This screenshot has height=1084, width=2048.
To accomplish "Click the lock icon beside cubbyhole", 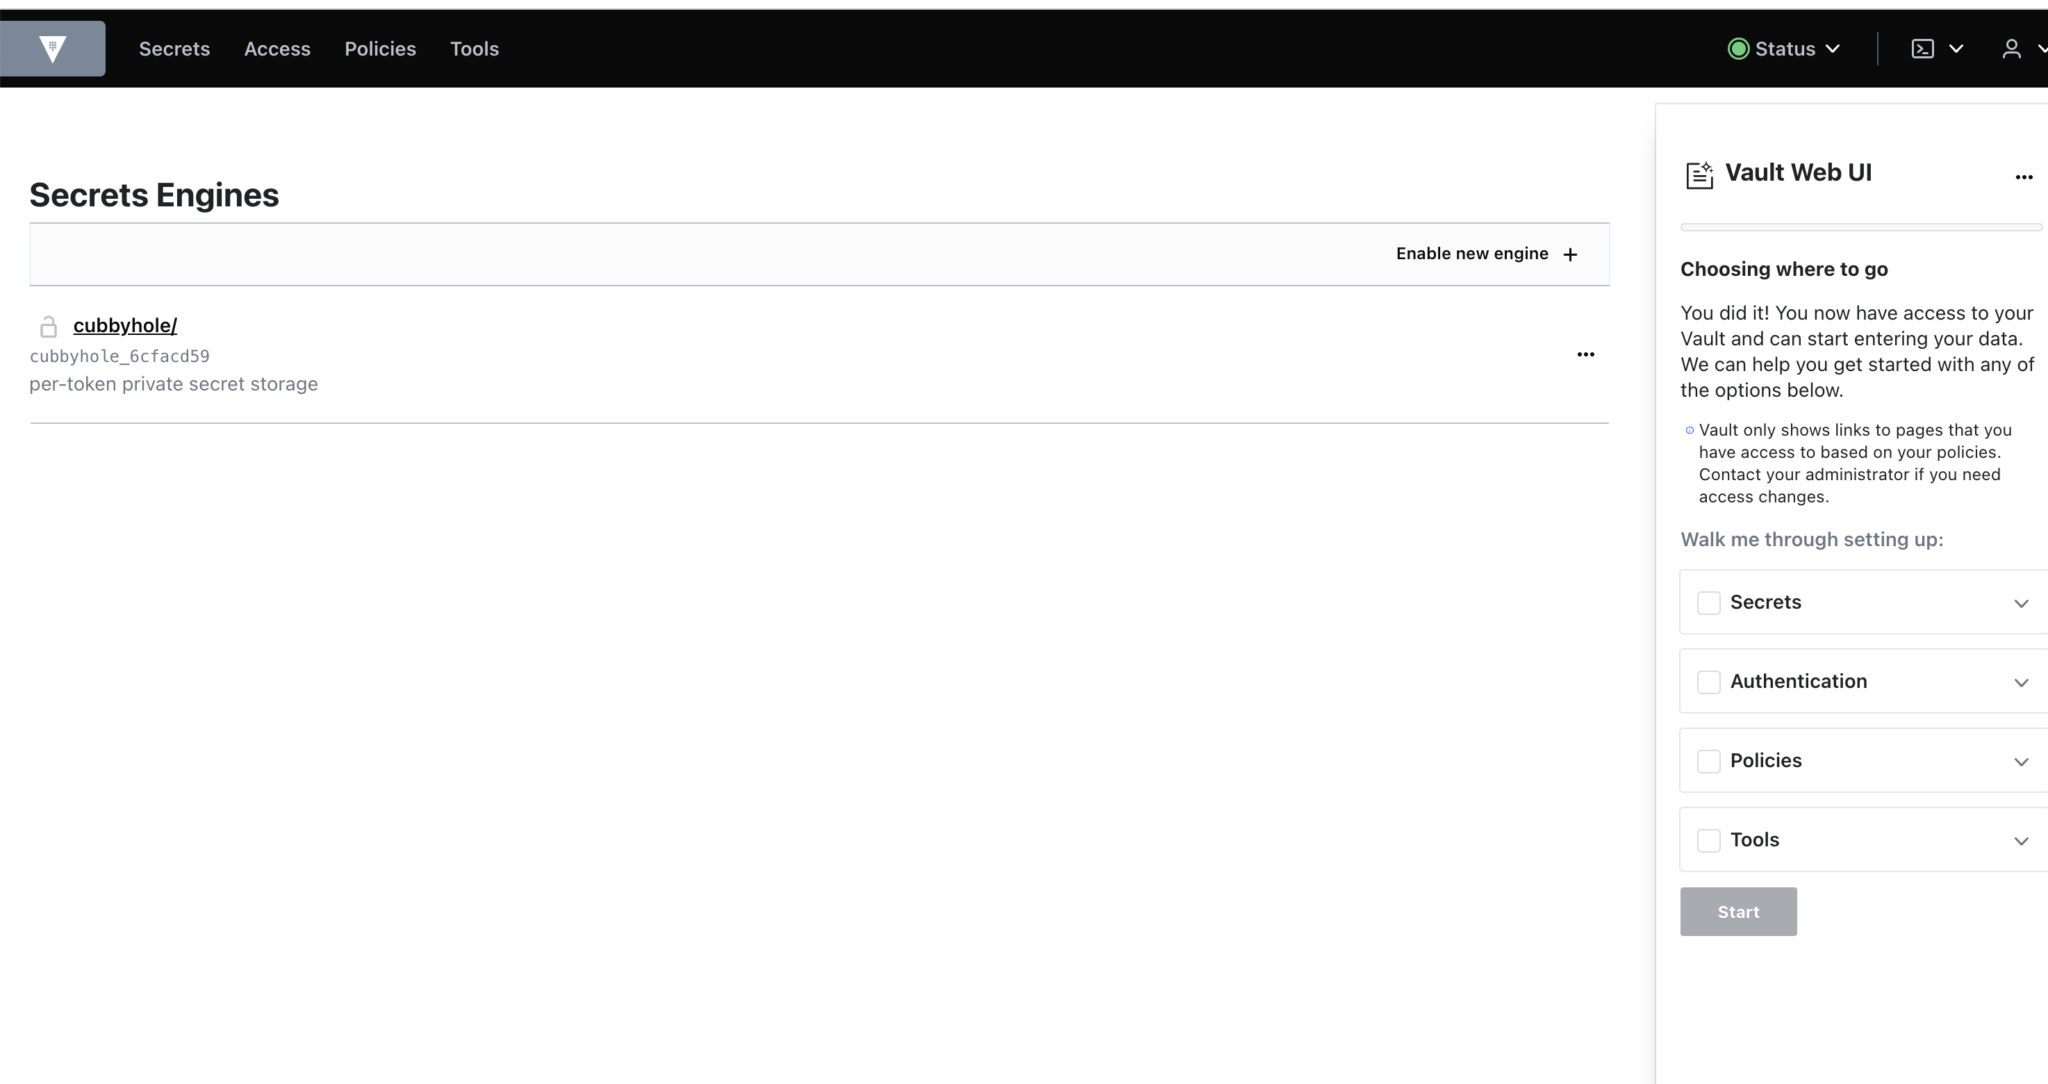I will (47, 325).
